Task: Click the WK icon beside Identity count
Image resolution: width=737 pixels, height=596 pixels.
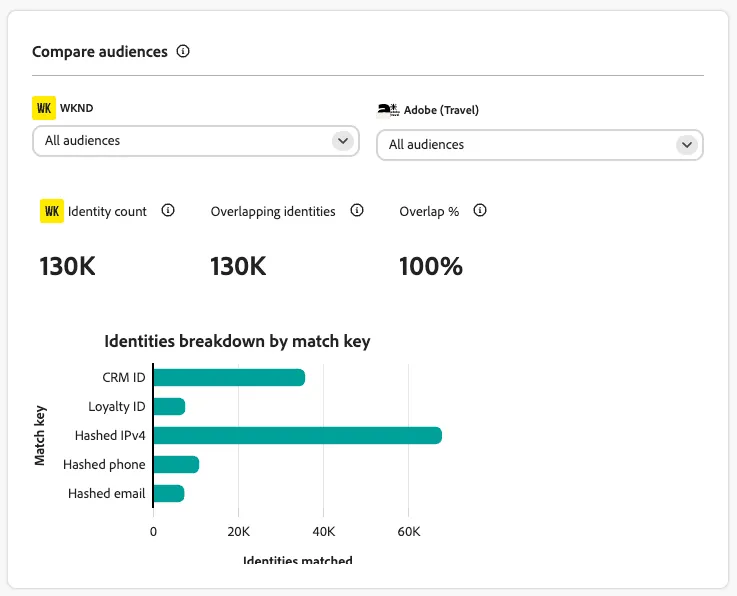Action: (52, 211)
